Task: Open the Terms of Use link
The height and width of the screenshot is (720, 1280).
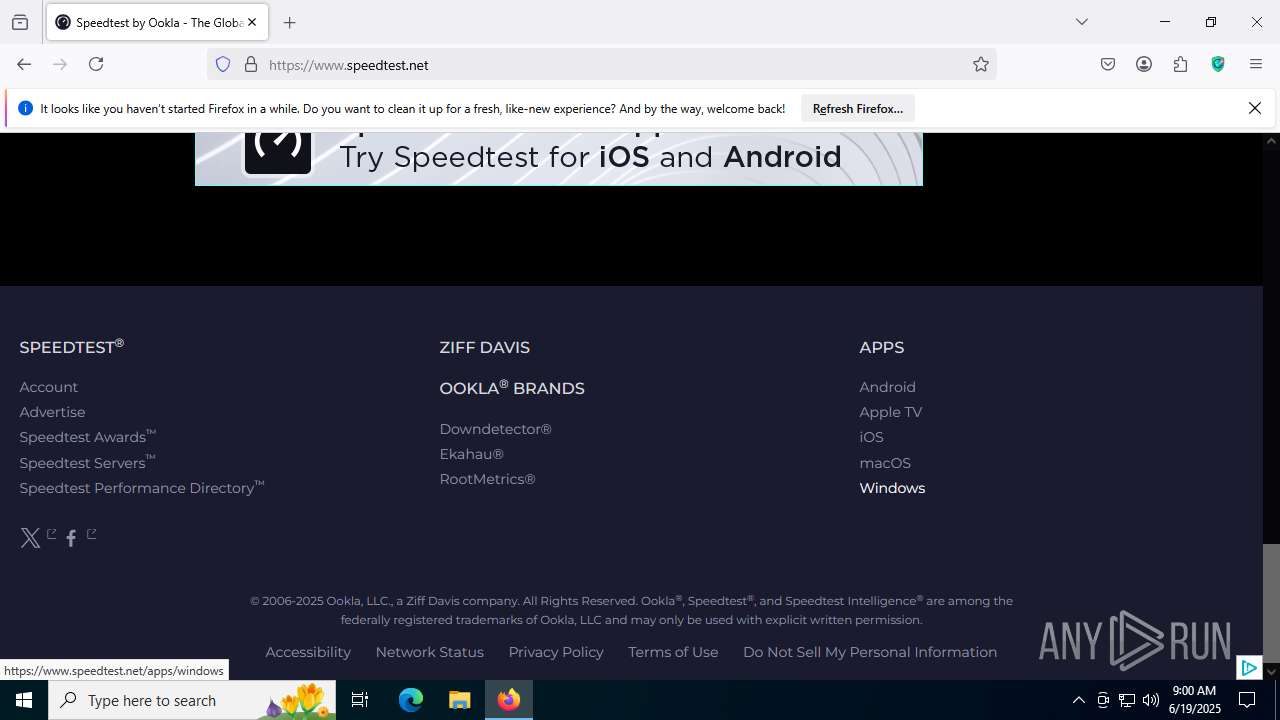Action: (673, 652)
